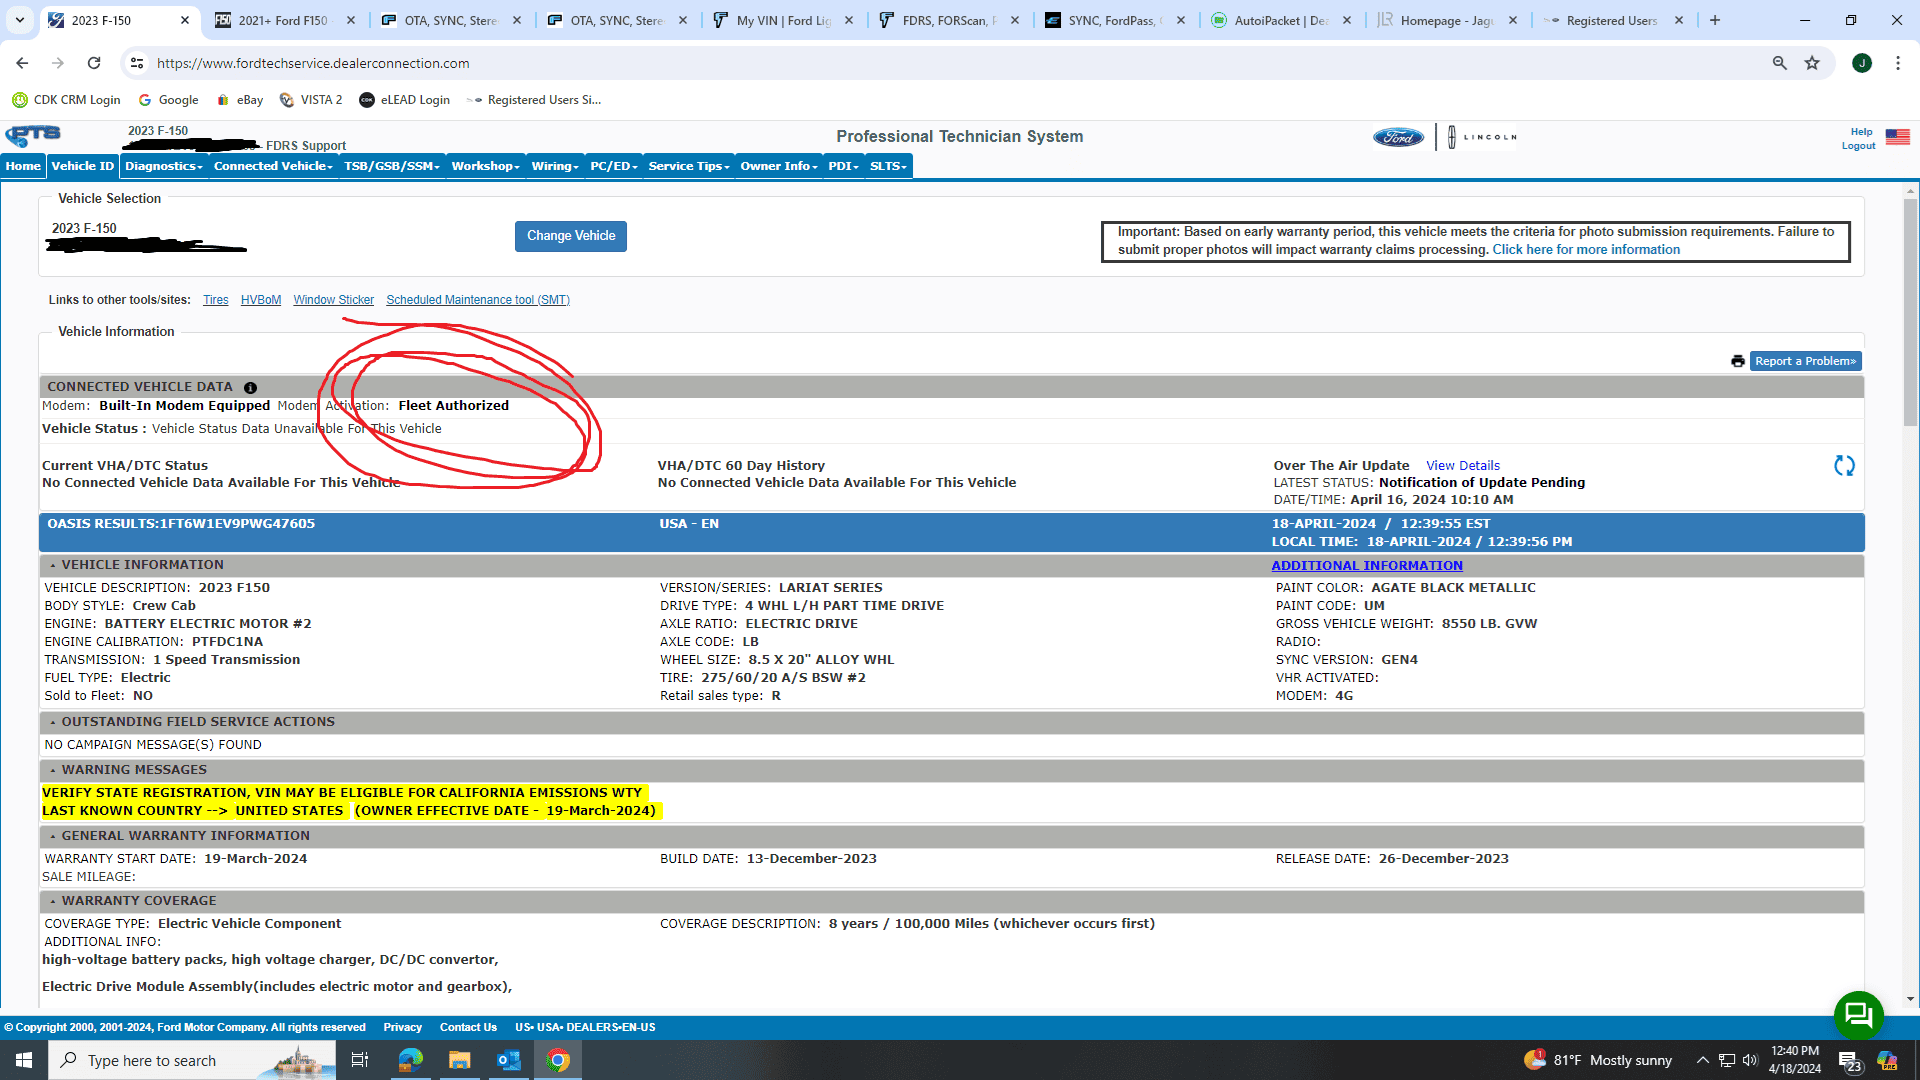Open the Wiring dropdown menu
1920x1080 pixels.
click(554, 166)
